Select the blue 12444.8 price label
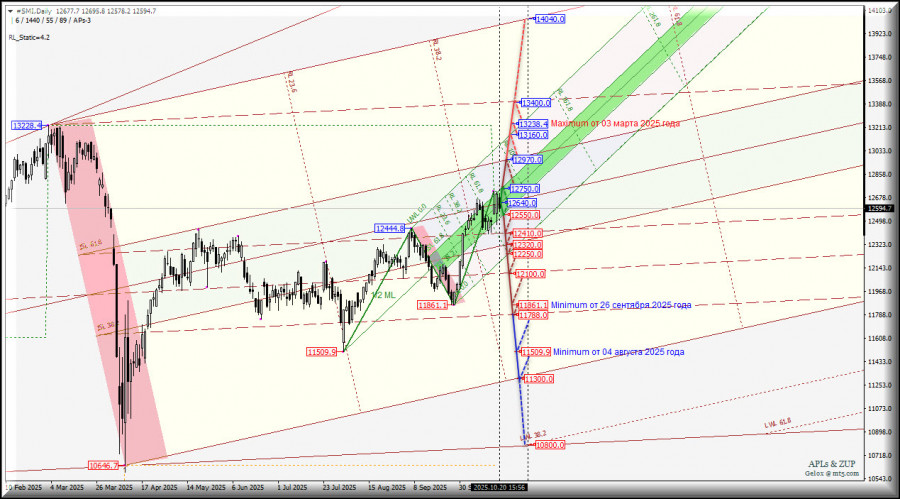This screenshot has height=499, width=900. coord(390,228)
